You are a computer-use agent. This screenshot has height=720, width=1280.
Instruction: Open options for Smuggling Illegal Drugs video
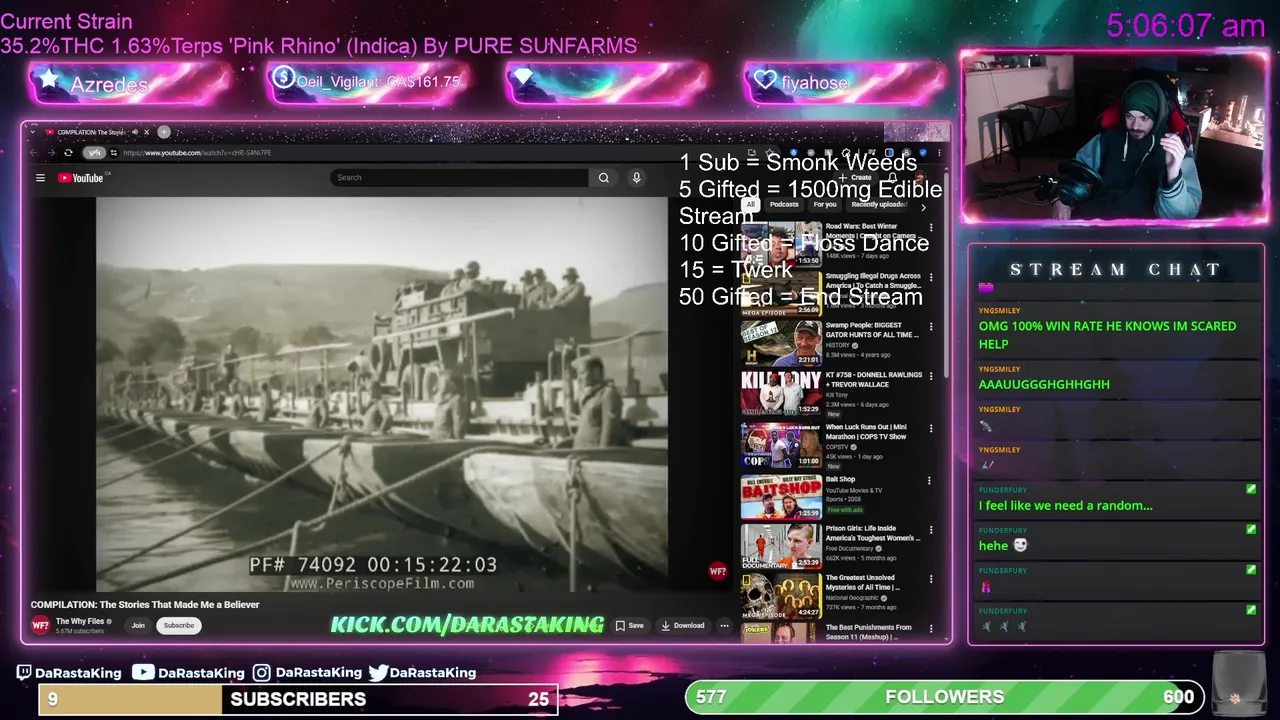(x=930, y=277)
